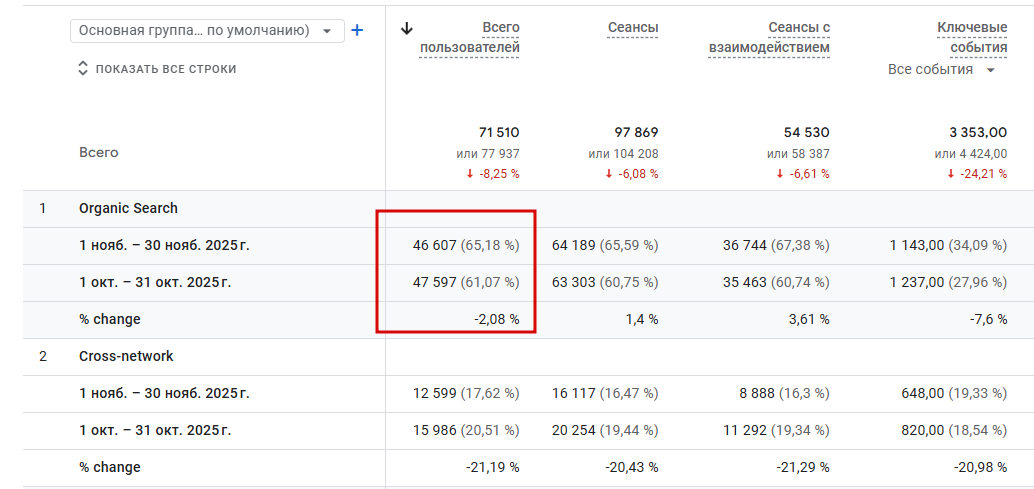Click the Сеансы column header

[632, 28]
